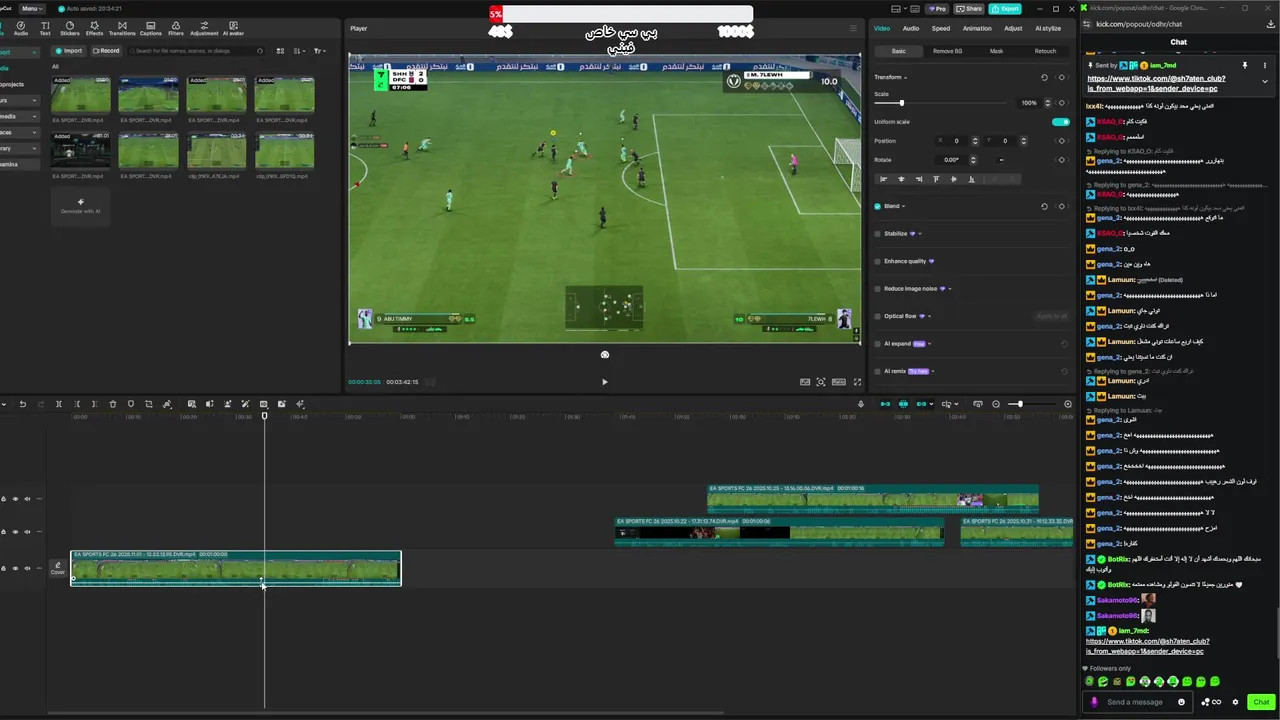Uncheck the Blend checkbox
Image resolution: width=1280 pixels, height=720 pixels.
878,206
